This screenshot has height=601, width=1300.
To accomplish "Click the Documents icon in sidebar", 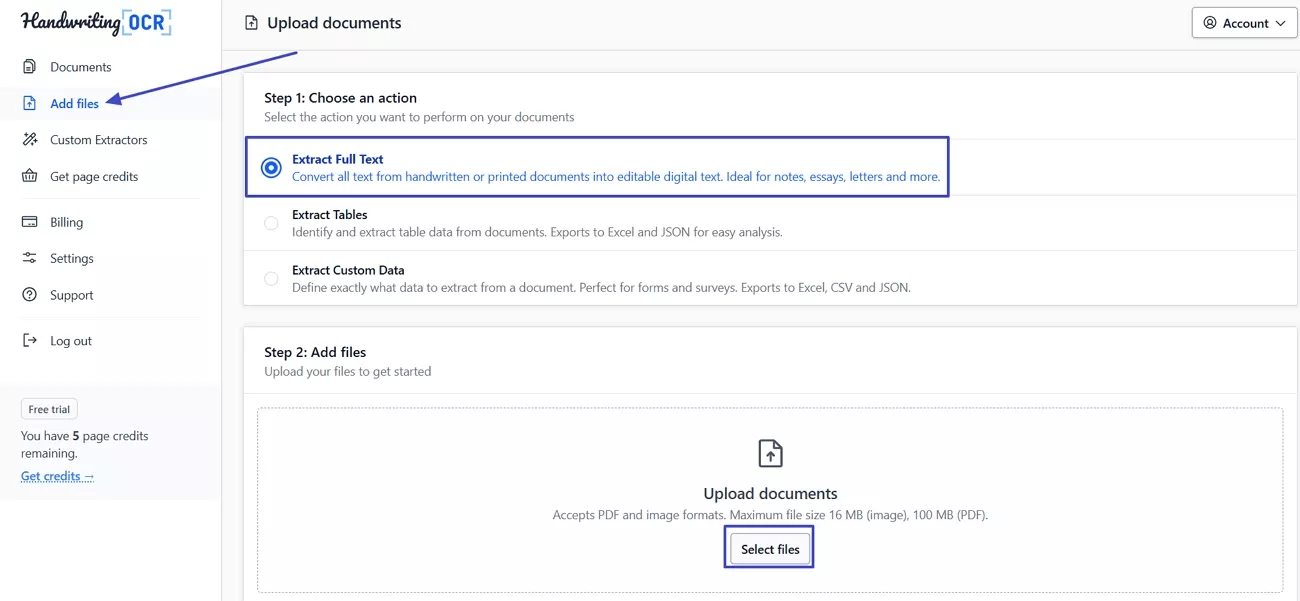I will (x=30, y=67).
